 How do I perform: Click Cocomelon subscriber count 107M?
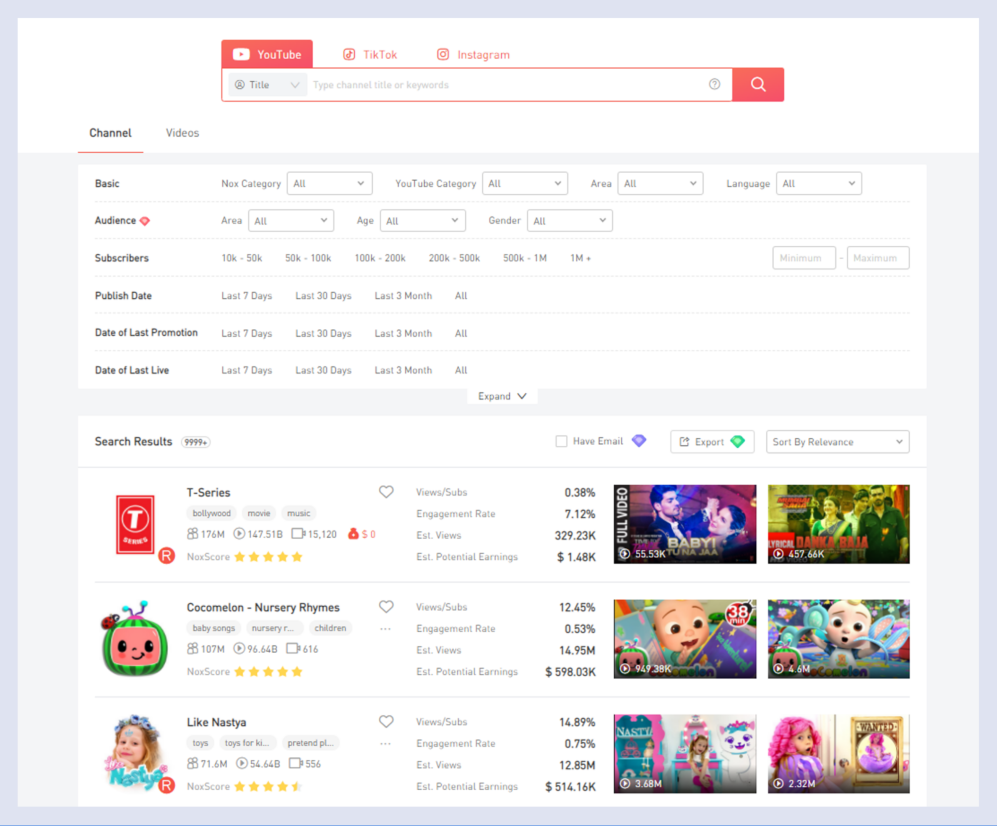point(206,649)
